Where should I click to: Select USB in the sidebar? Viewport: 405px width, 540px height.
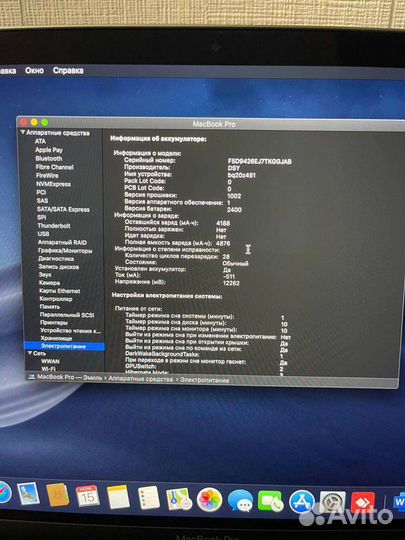pos(43,234)
